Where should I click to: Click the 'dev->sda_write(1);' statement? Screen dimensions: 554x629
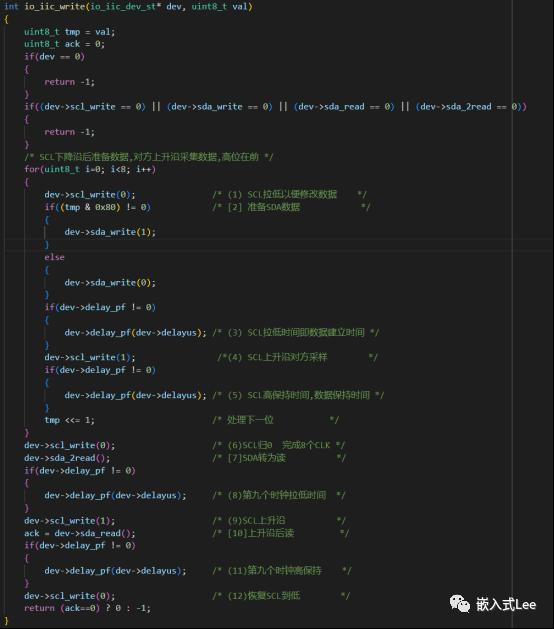(110, 232)
